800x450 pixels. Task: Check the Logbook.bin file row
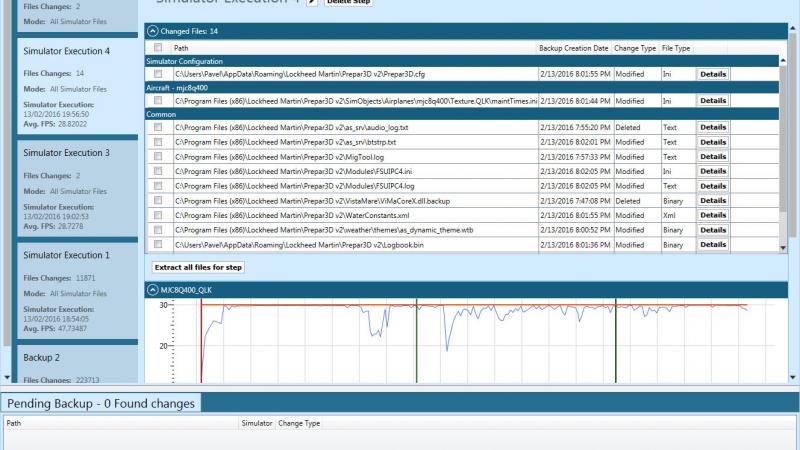[x=158, y=244]
